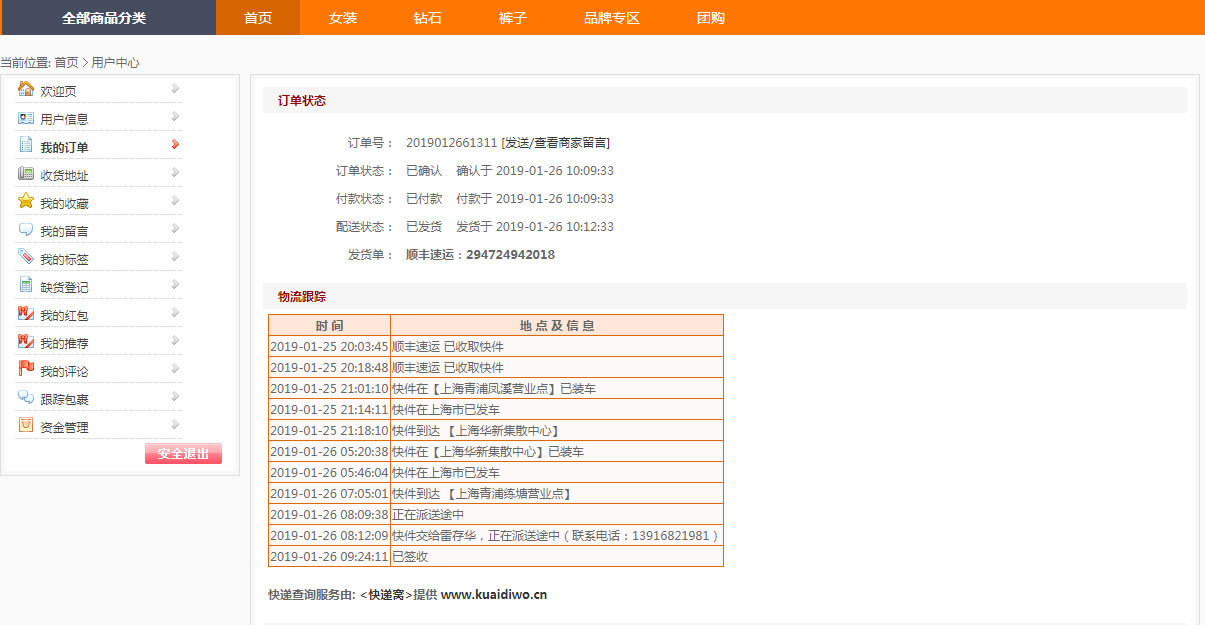
Task: Click the wallet icon beside 资金管理
Action: click(26, 425)
